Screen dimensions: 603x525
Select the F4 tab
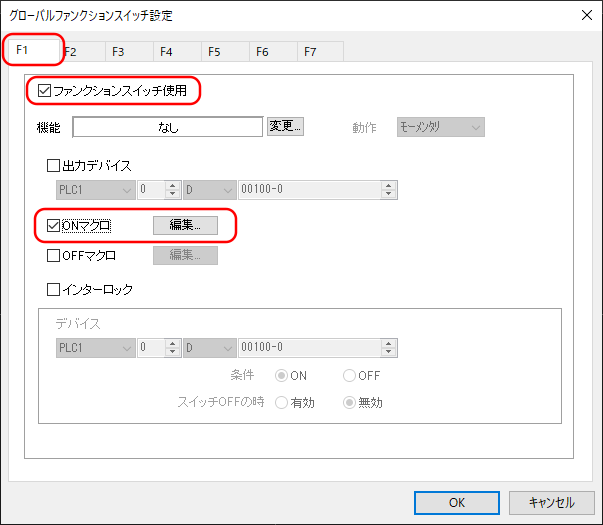(x=166, y=51)
